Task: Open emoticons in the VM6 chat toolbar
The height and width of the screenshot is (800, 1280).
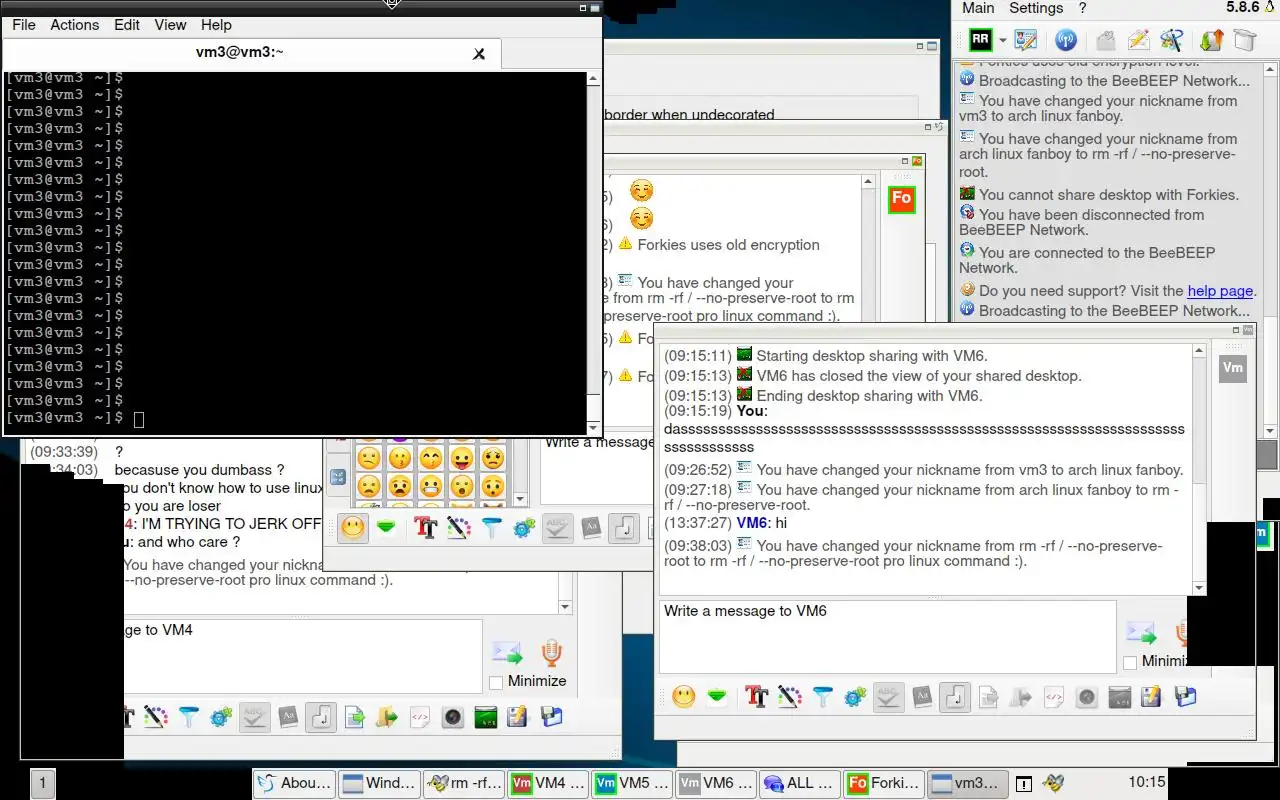Action: point(684,697)
